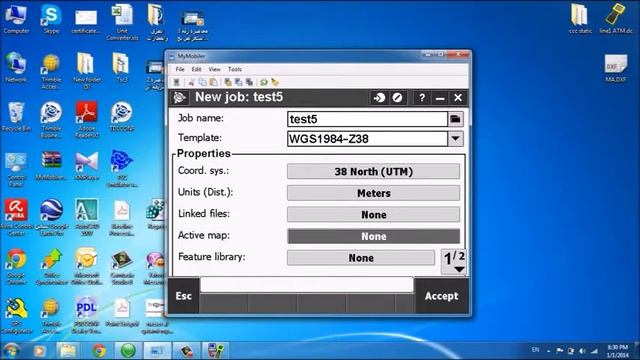Click the 38 North (UTM) coordinate system button
This screenshot has width=640, height=360.
click(x=373, y=172)
